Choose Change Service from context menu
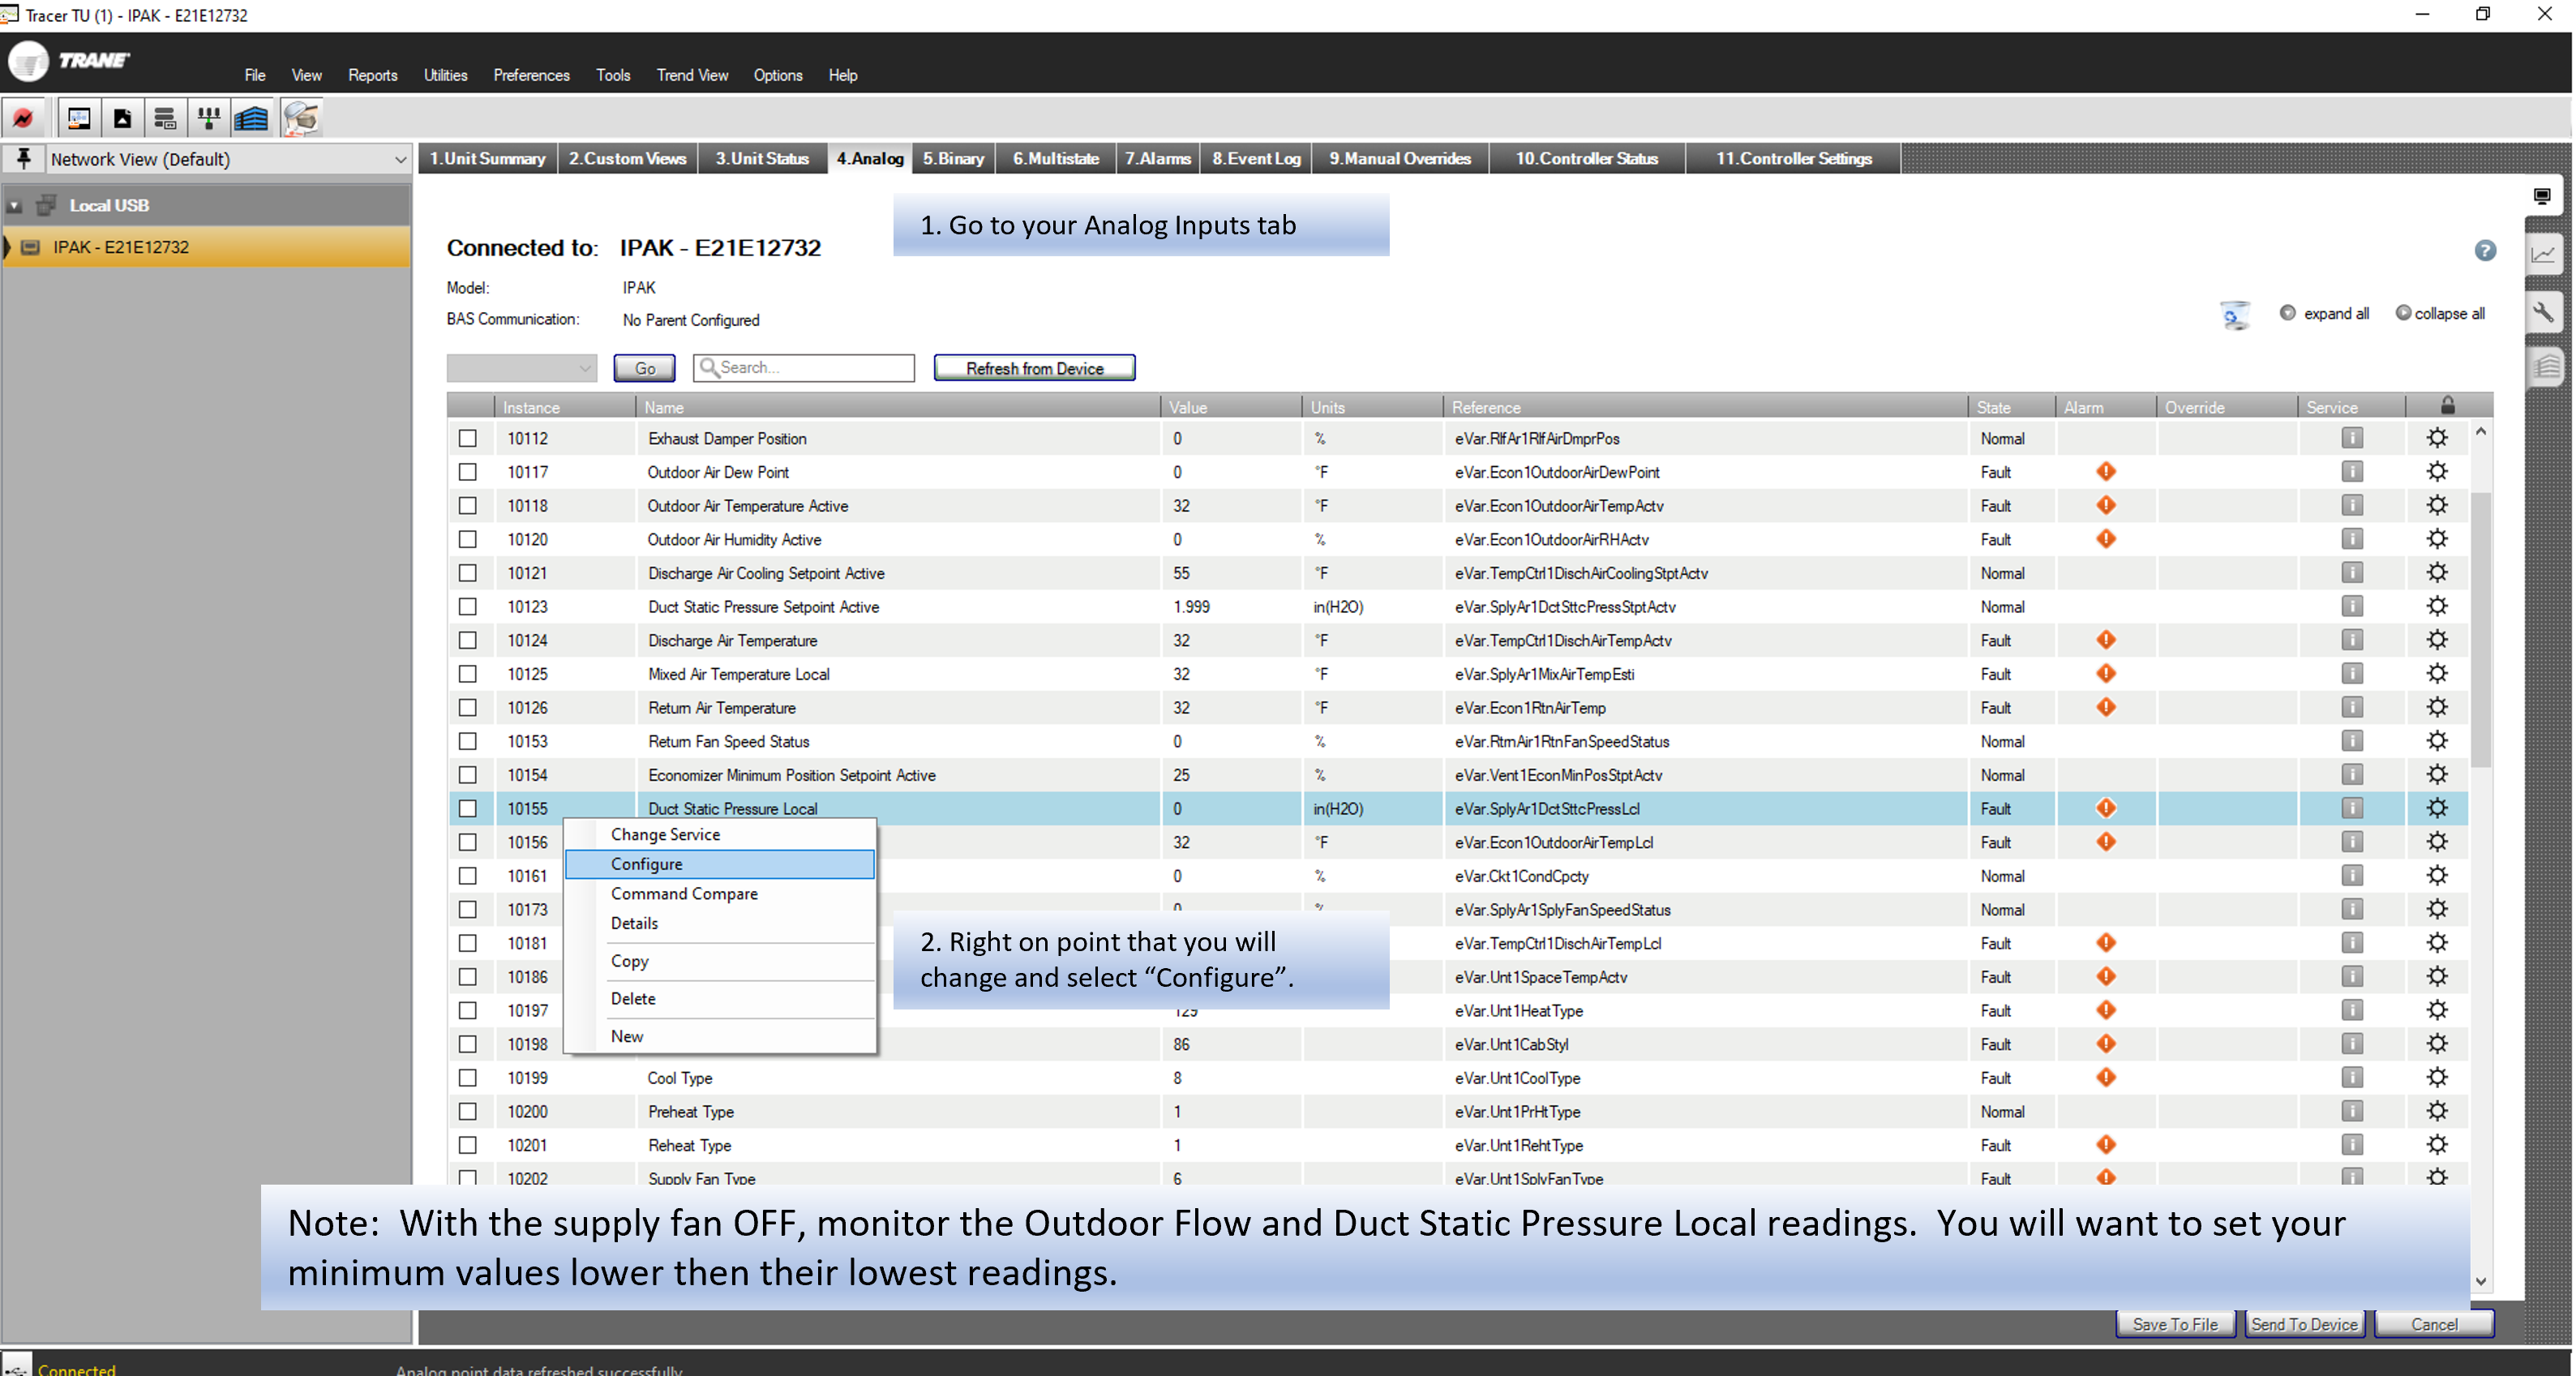Screen dimensions: 2576x1376 tap(719, 834)
